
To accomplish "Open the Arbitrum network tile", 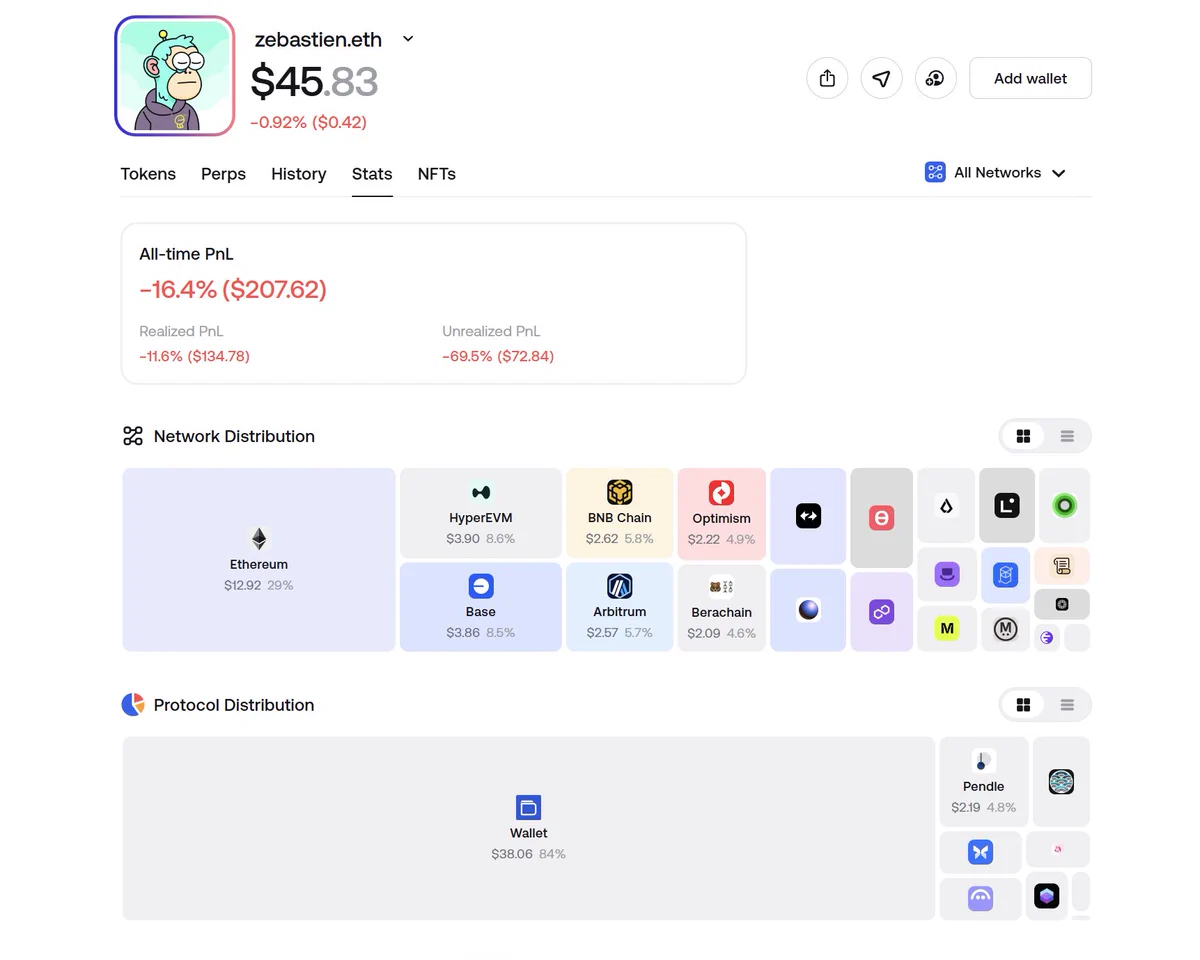I will [x=620, y=607].
